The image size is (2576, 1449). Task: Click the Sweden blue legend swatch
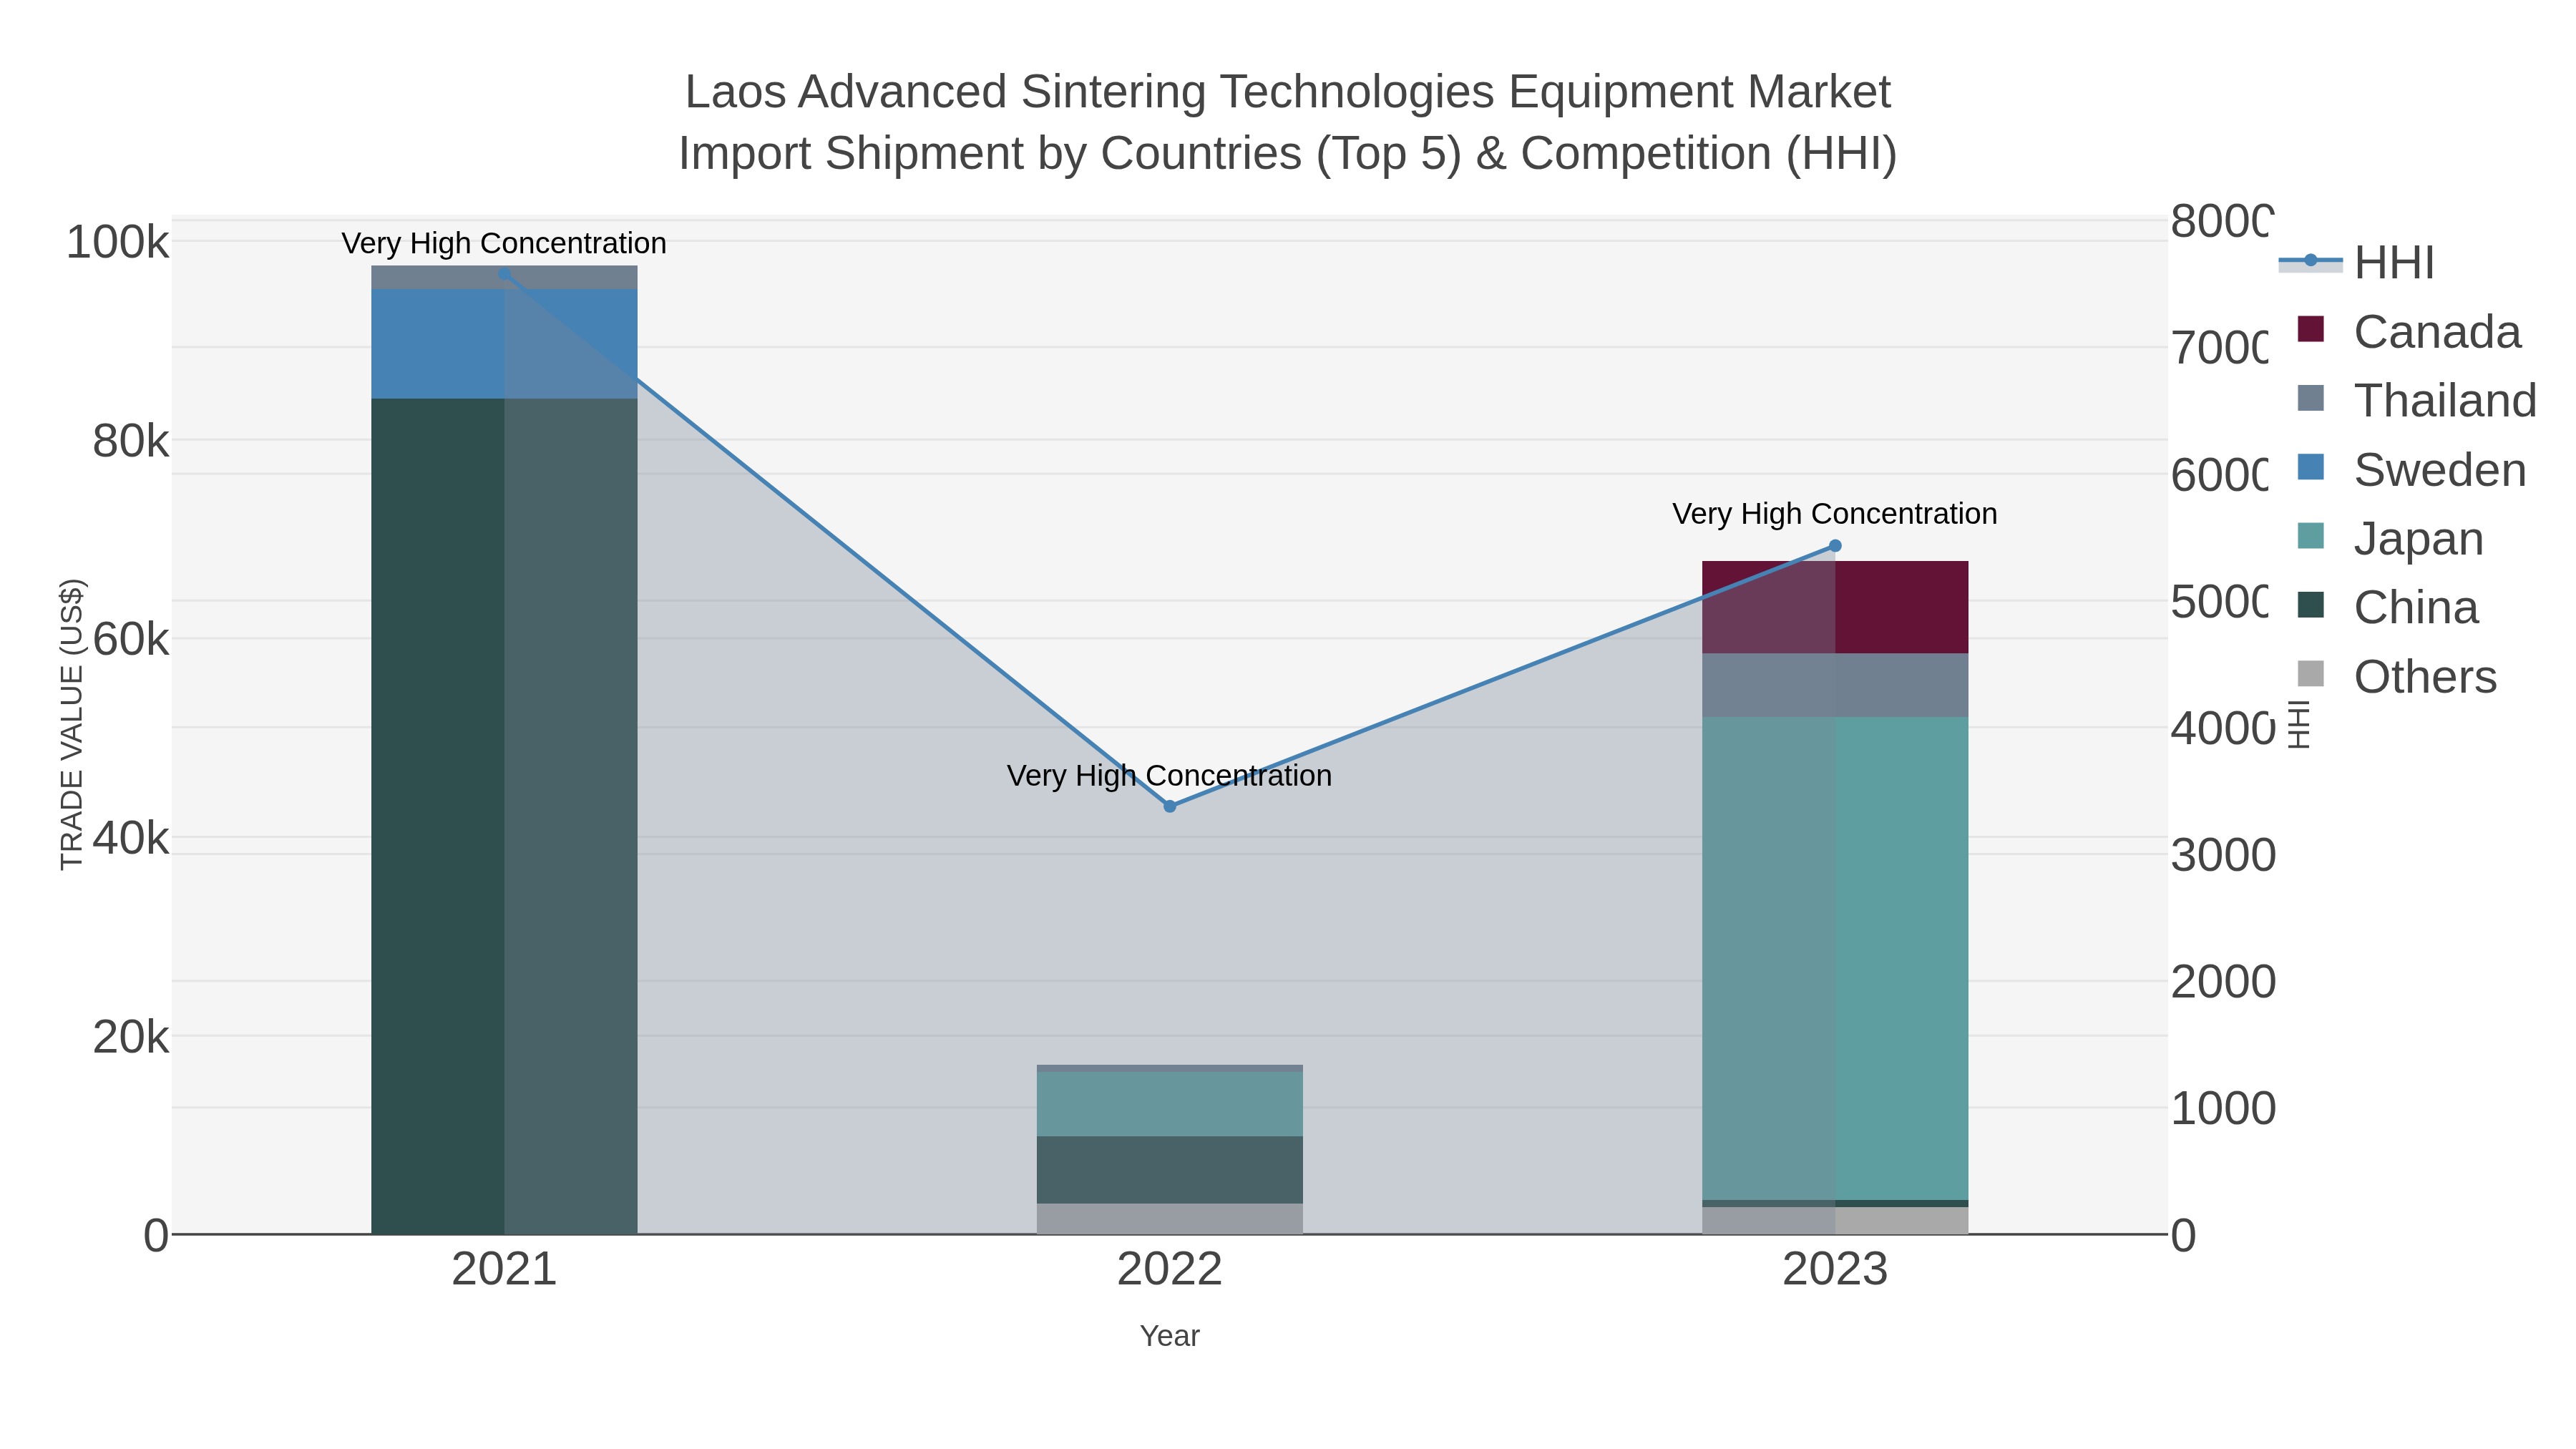click(x=2310, y=467)
